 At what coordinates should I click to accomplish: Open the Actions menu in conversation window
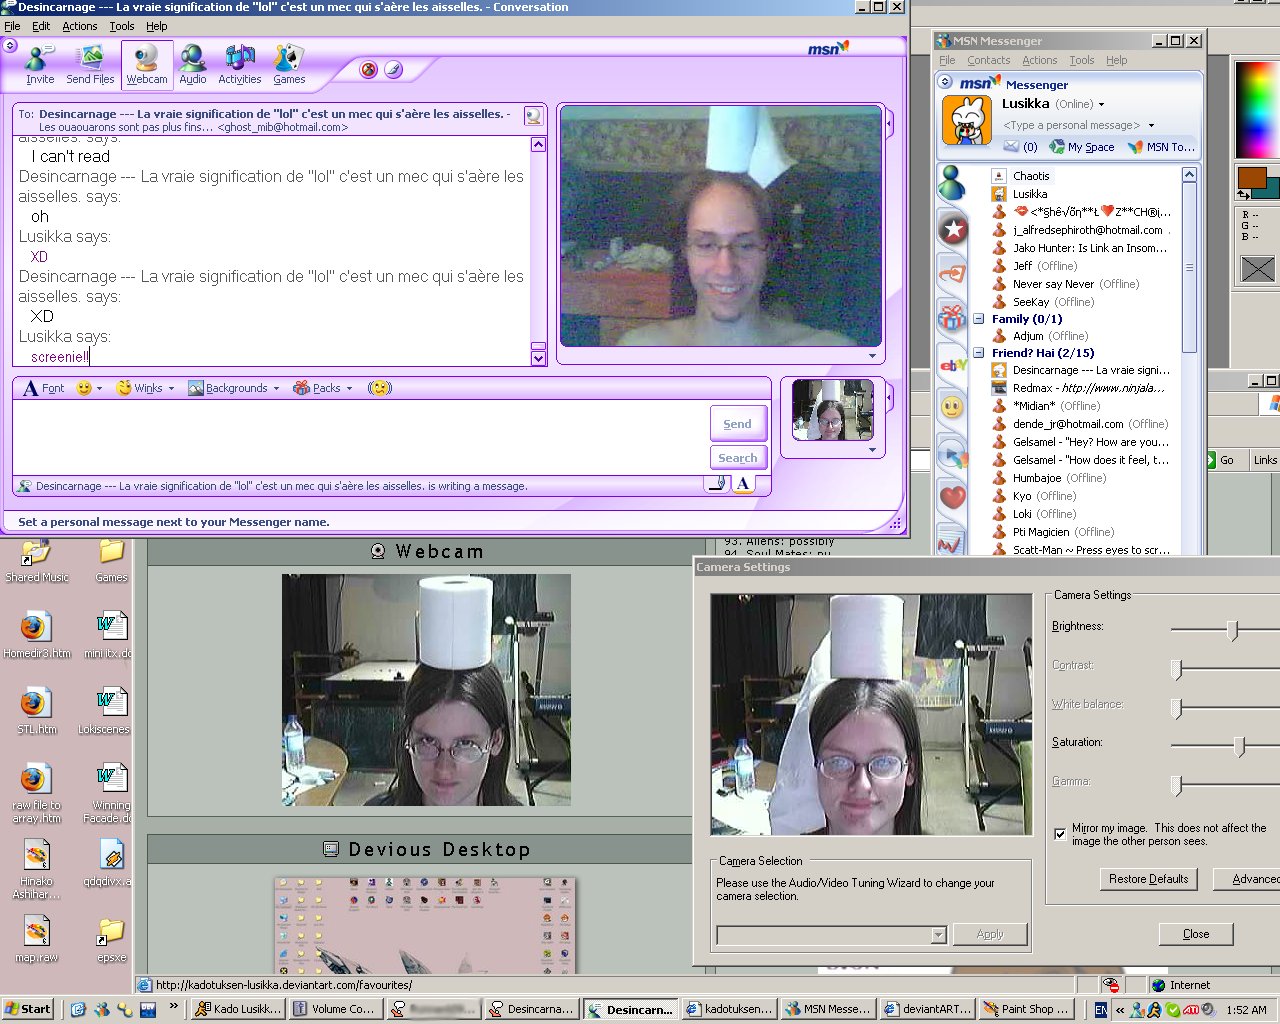80,26
